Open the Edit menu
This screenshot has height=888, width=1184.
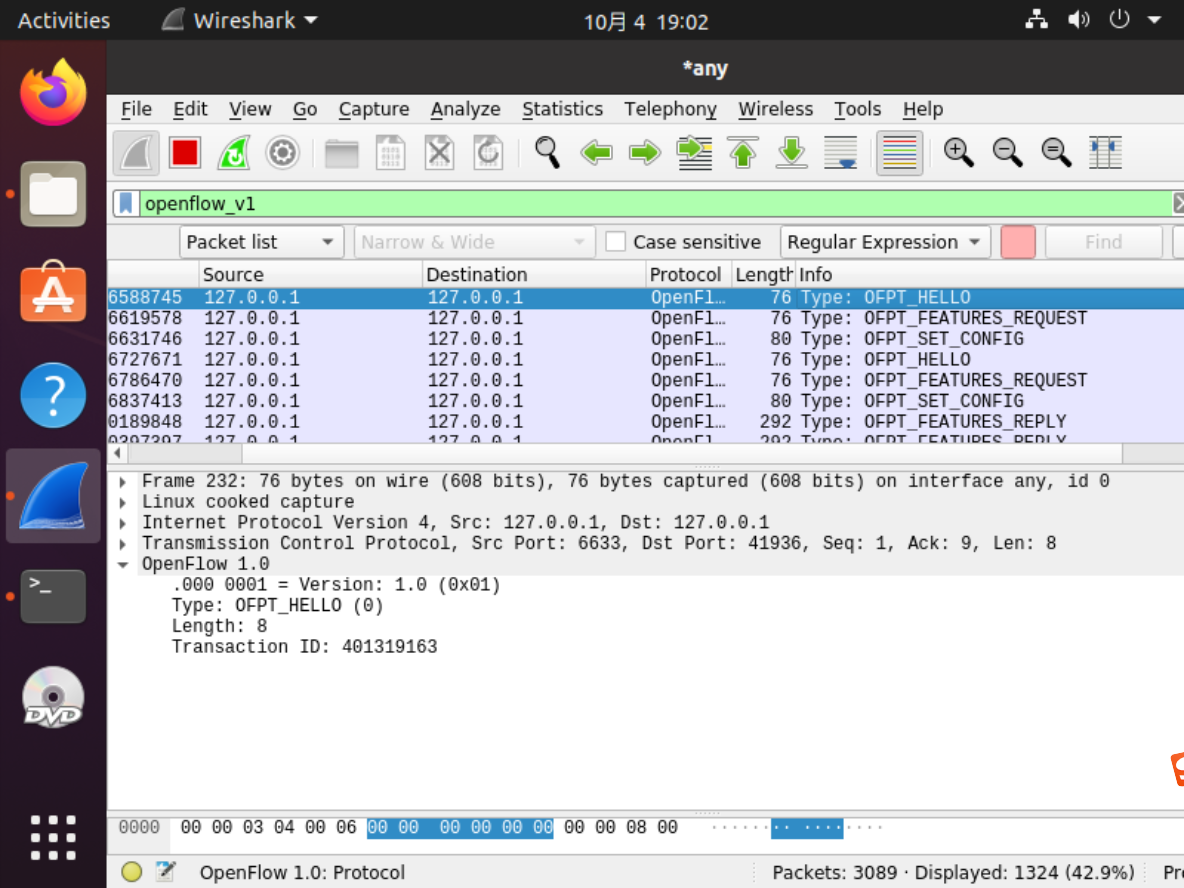[190, 109]
